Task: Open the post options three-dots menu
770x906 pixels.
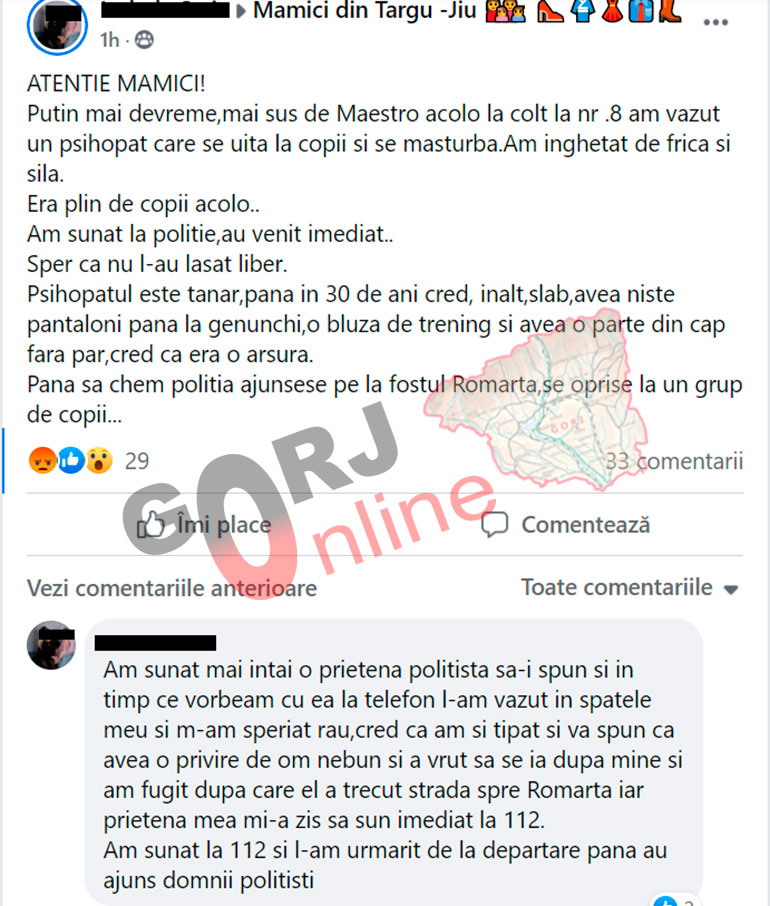Action: [x=715, y=22]
